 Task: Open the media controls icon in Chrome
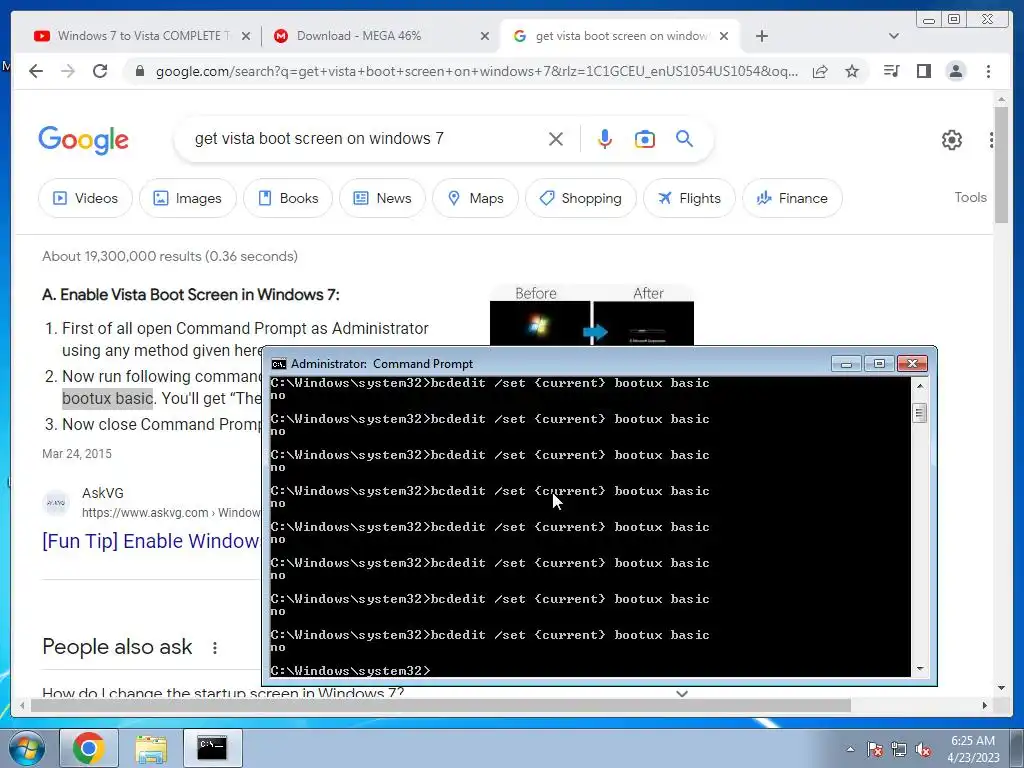click(x=891, y=71)
